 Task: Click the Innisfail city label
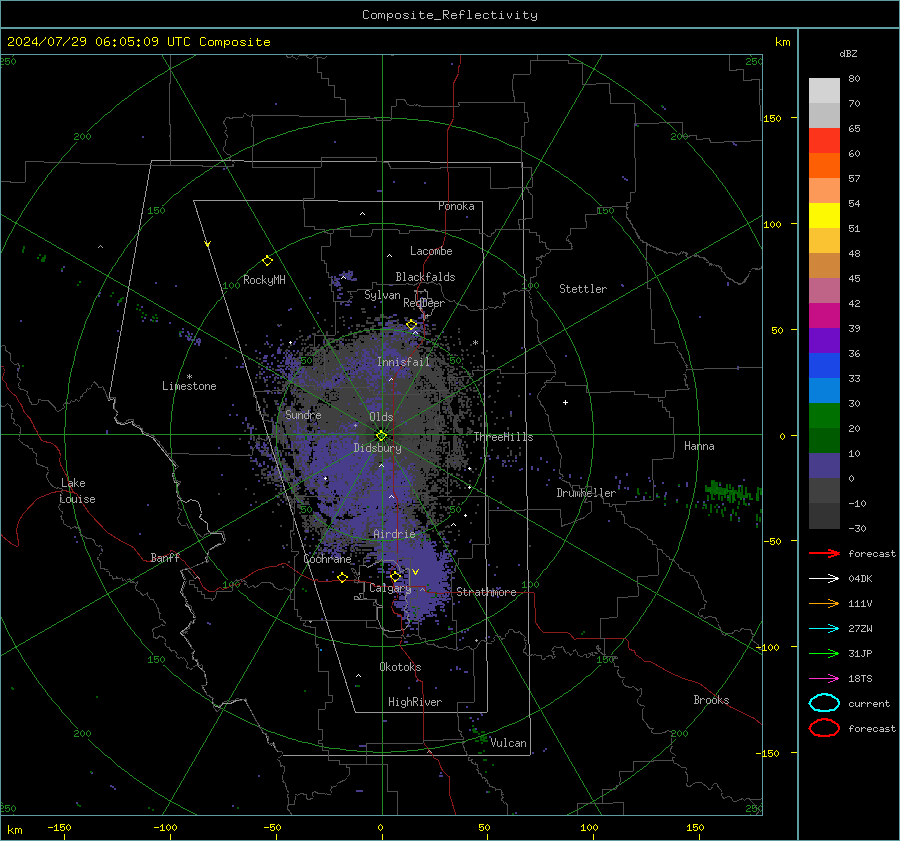tap(403, 362)
